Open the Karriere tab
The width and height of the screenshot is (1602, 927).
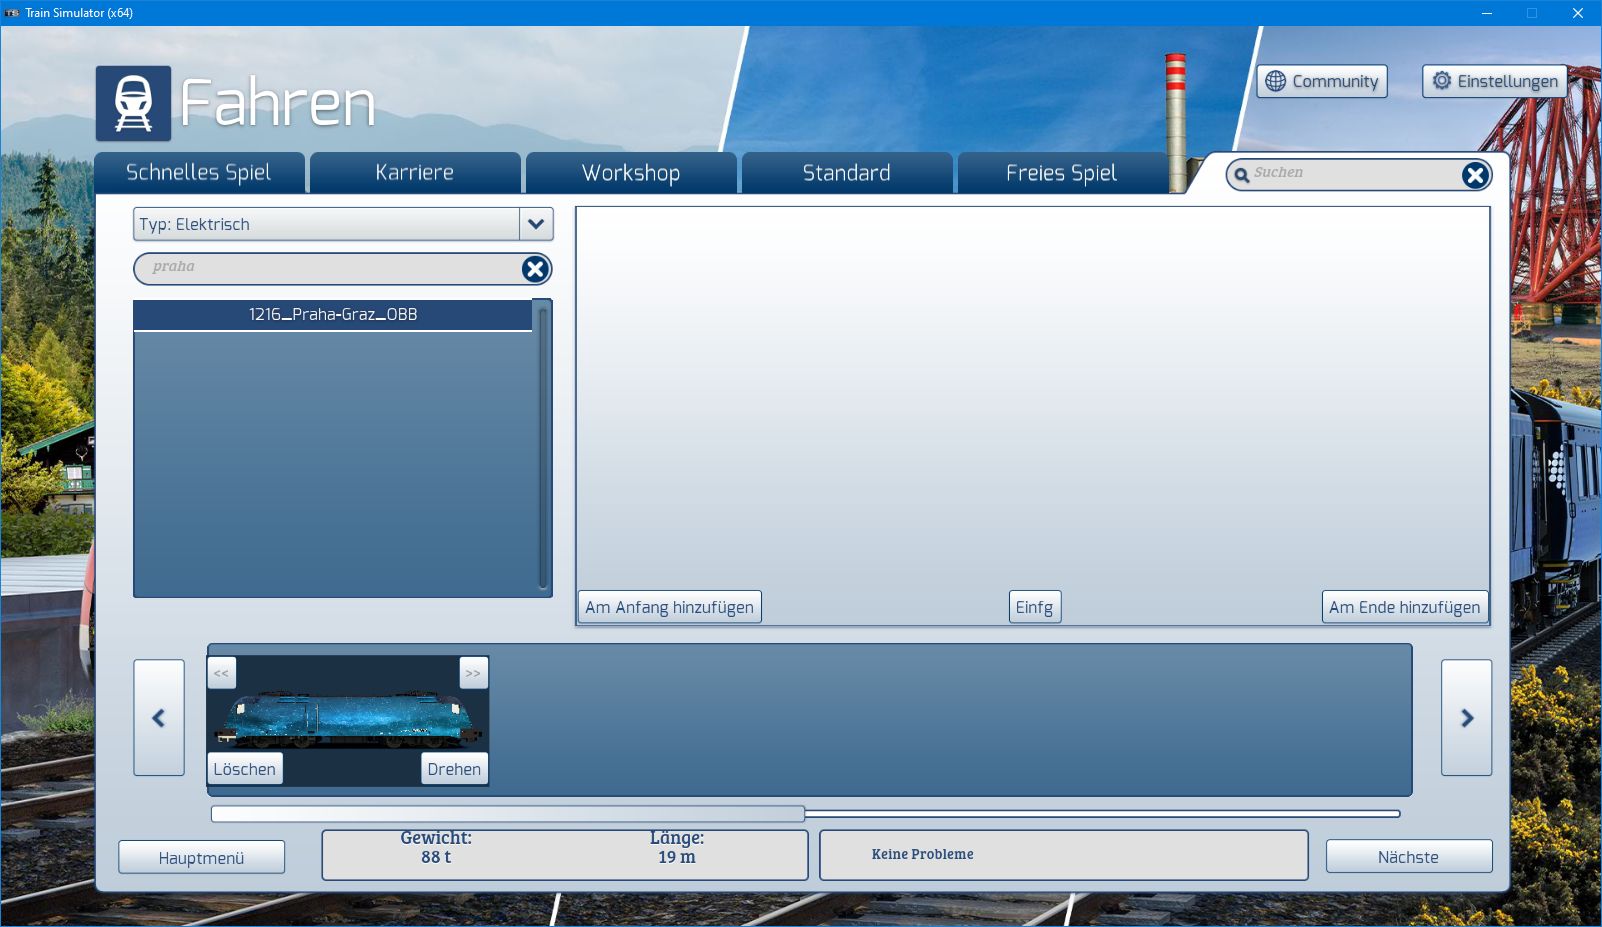tap(415, 173)
